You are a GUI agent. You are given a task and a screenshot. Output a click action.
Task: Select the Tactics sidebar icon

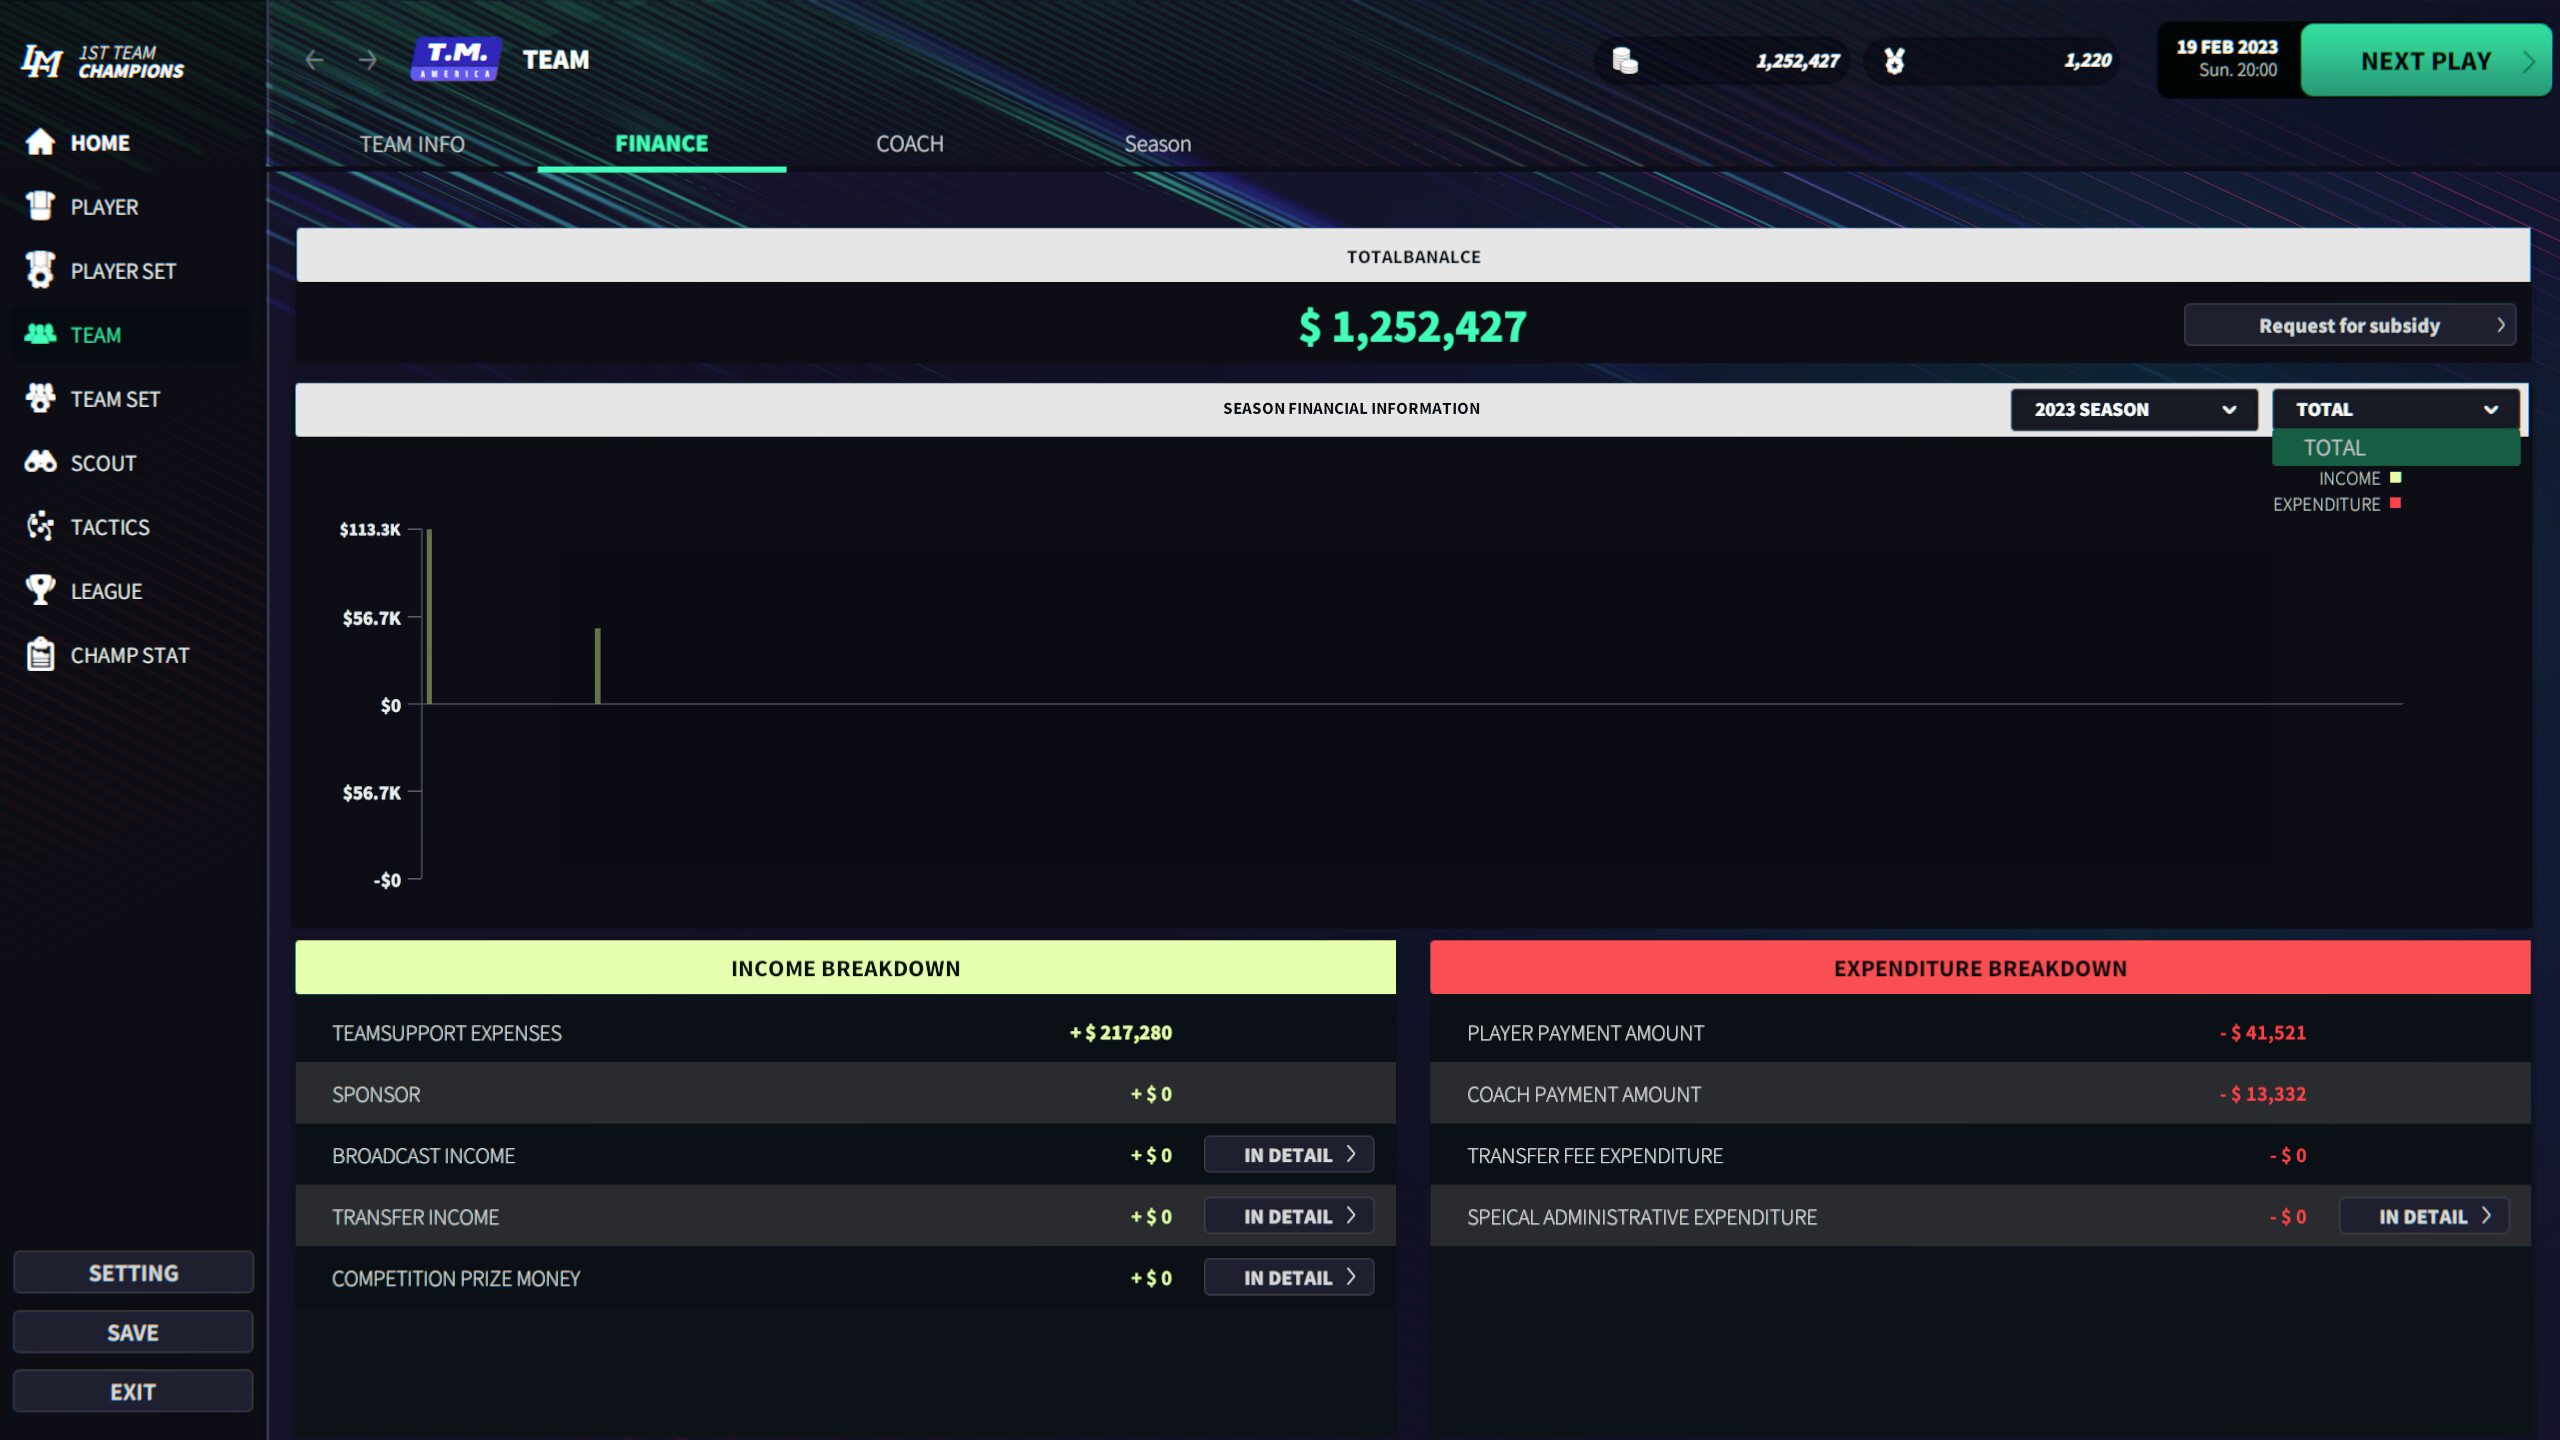40,526
